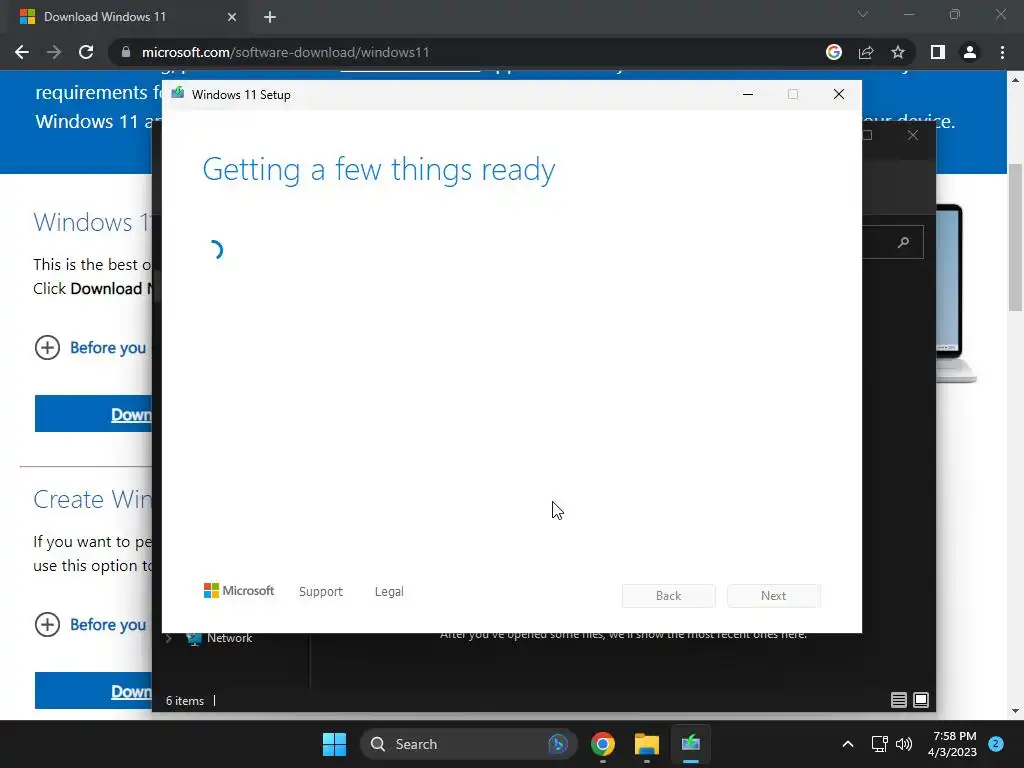Open Bing chat icon in search box
The image size is (1024, 768).
click(558, 744)
